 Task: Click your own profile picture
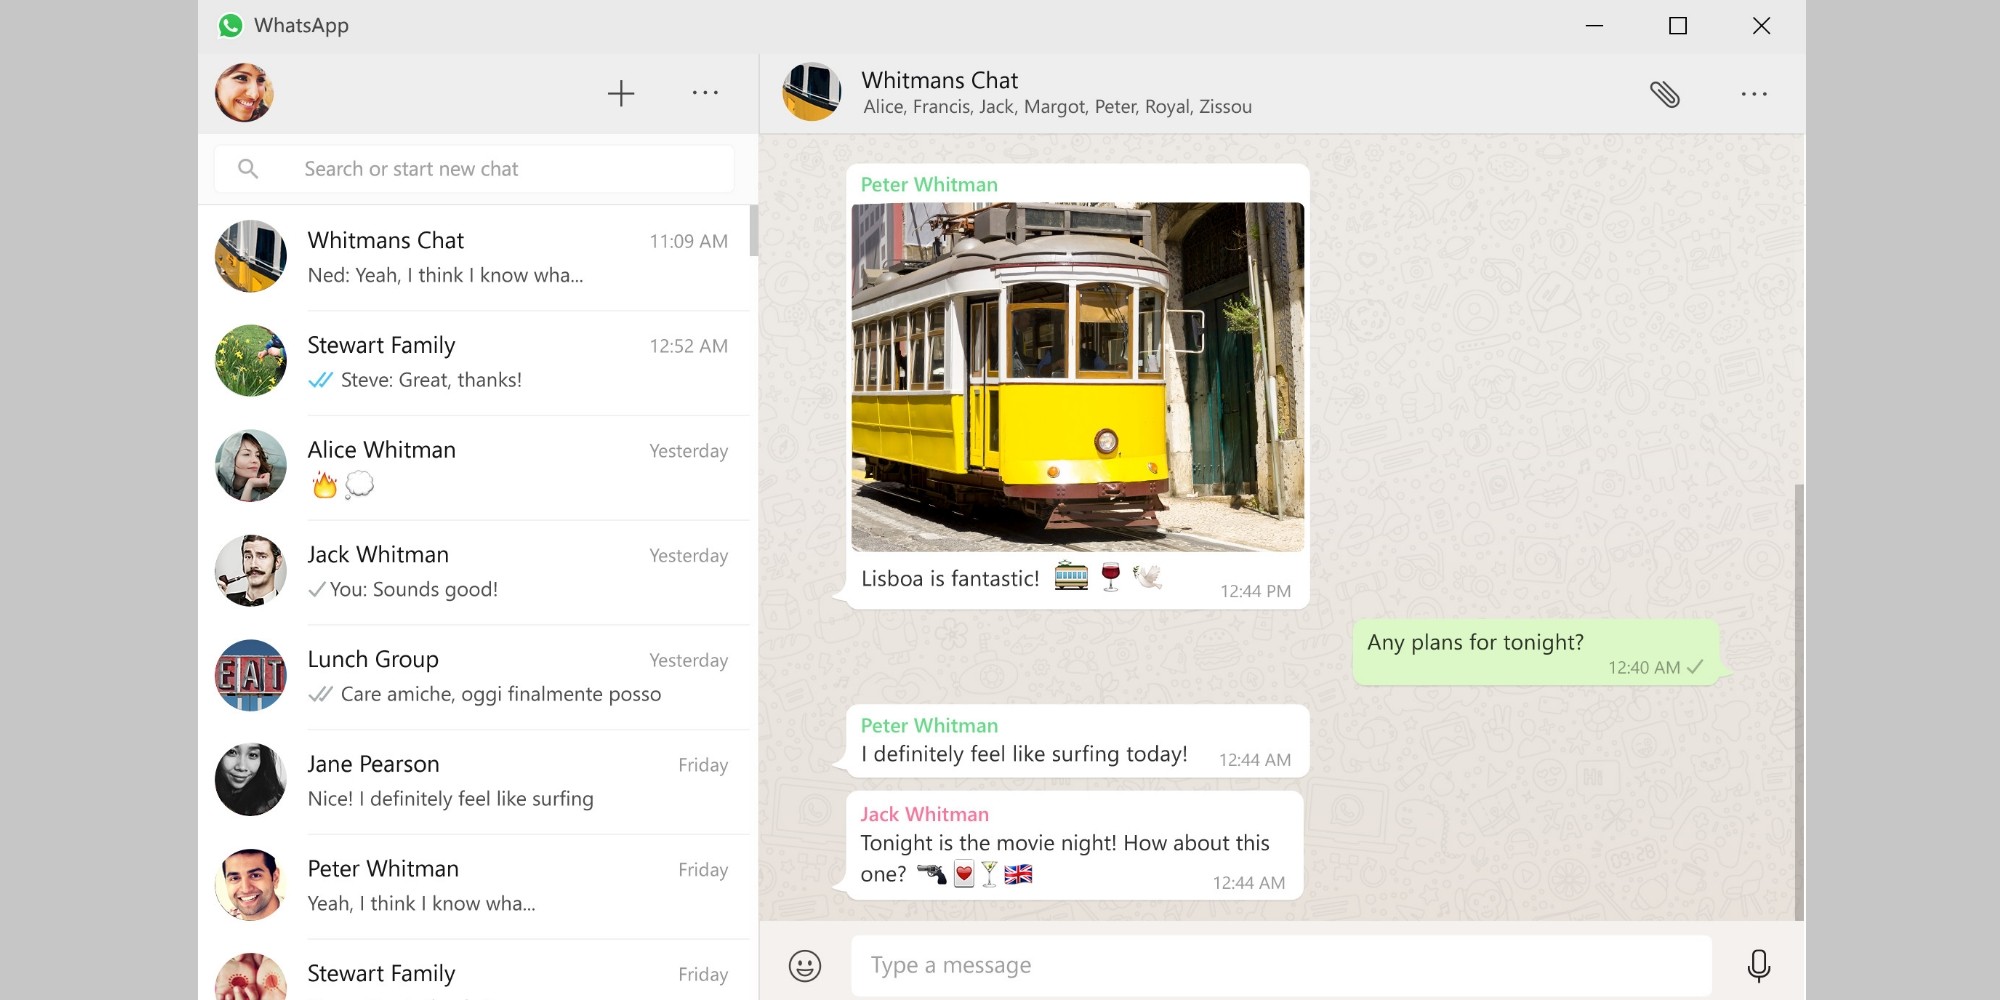pos(245,92)
